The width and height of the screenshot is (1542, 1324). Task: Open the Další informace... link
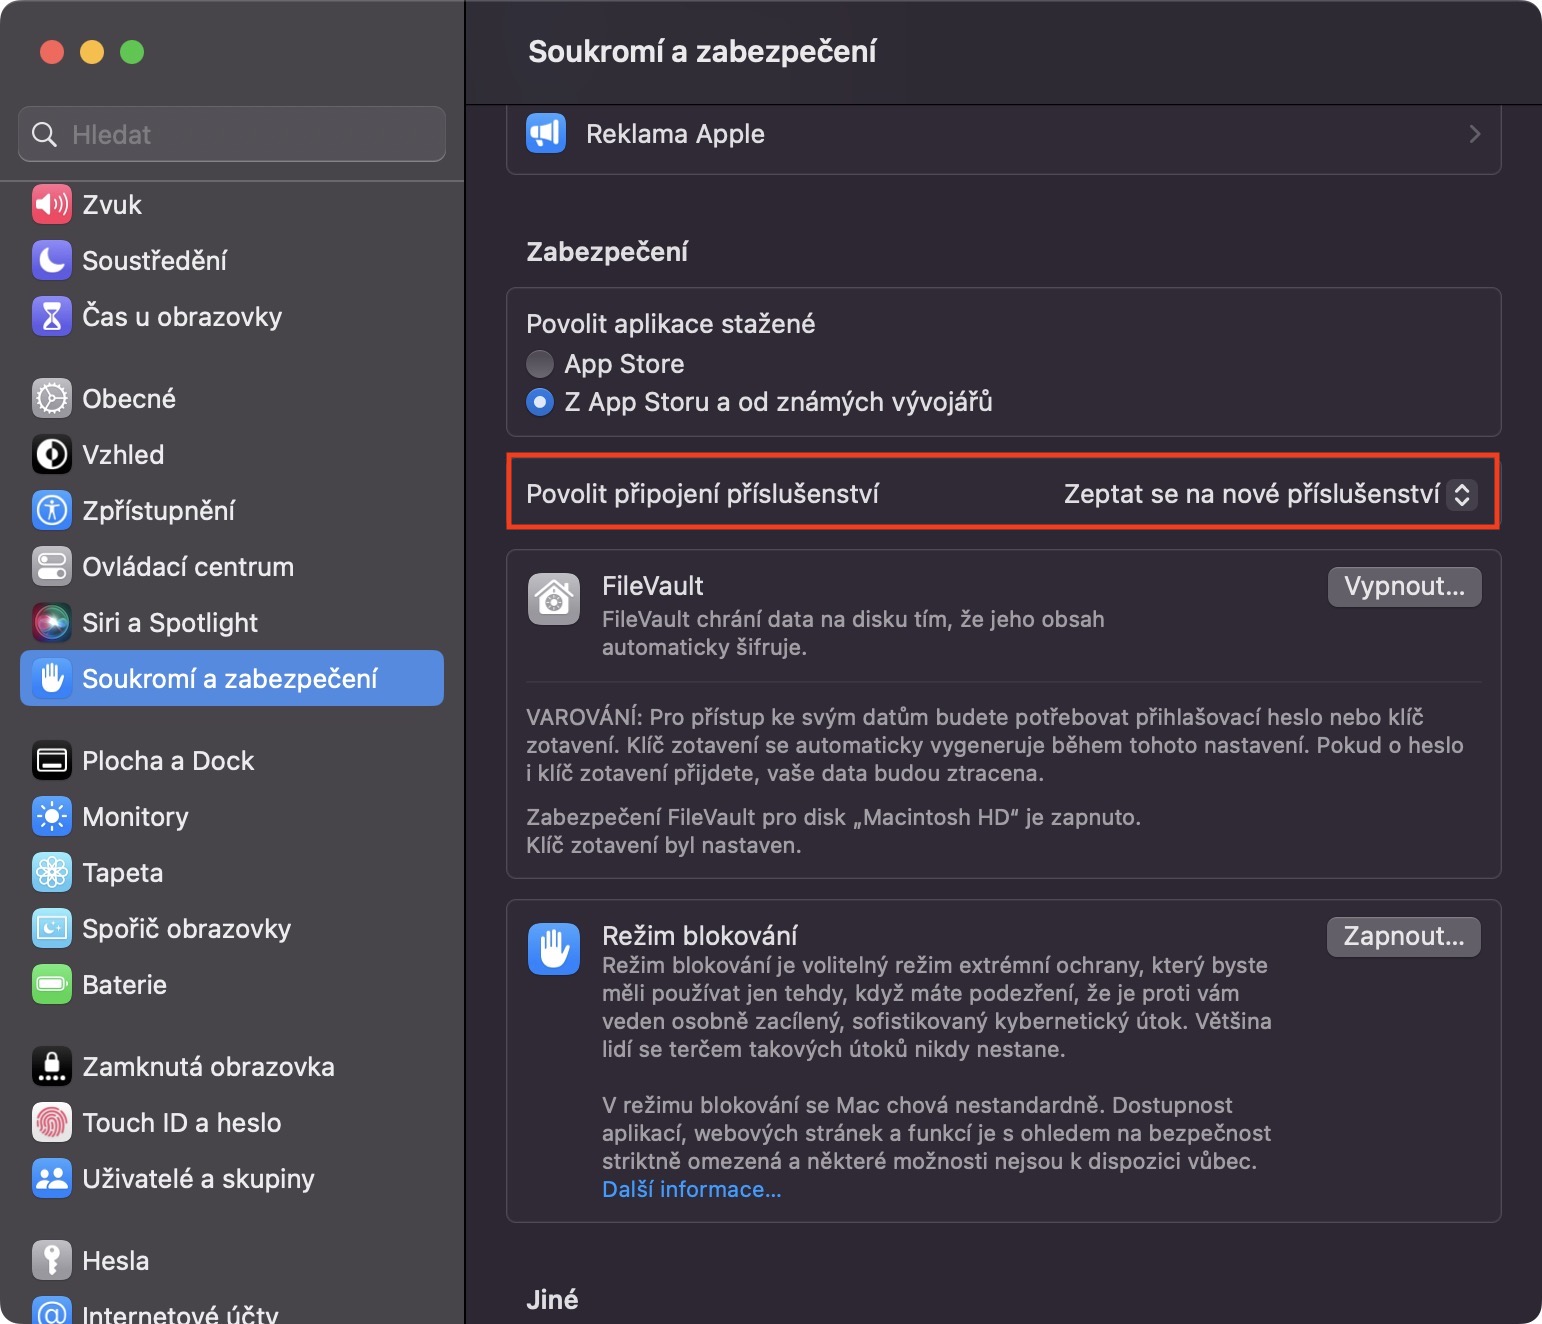click(x=692, y=1189)
